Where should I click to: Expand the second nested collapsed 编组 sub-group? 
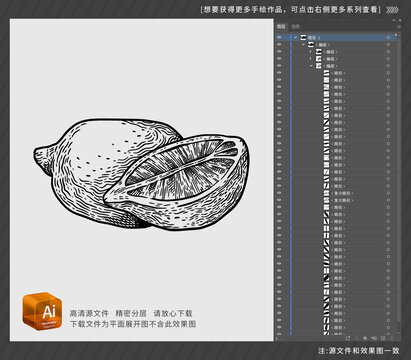pyautogui.click(x=311, y=59)
